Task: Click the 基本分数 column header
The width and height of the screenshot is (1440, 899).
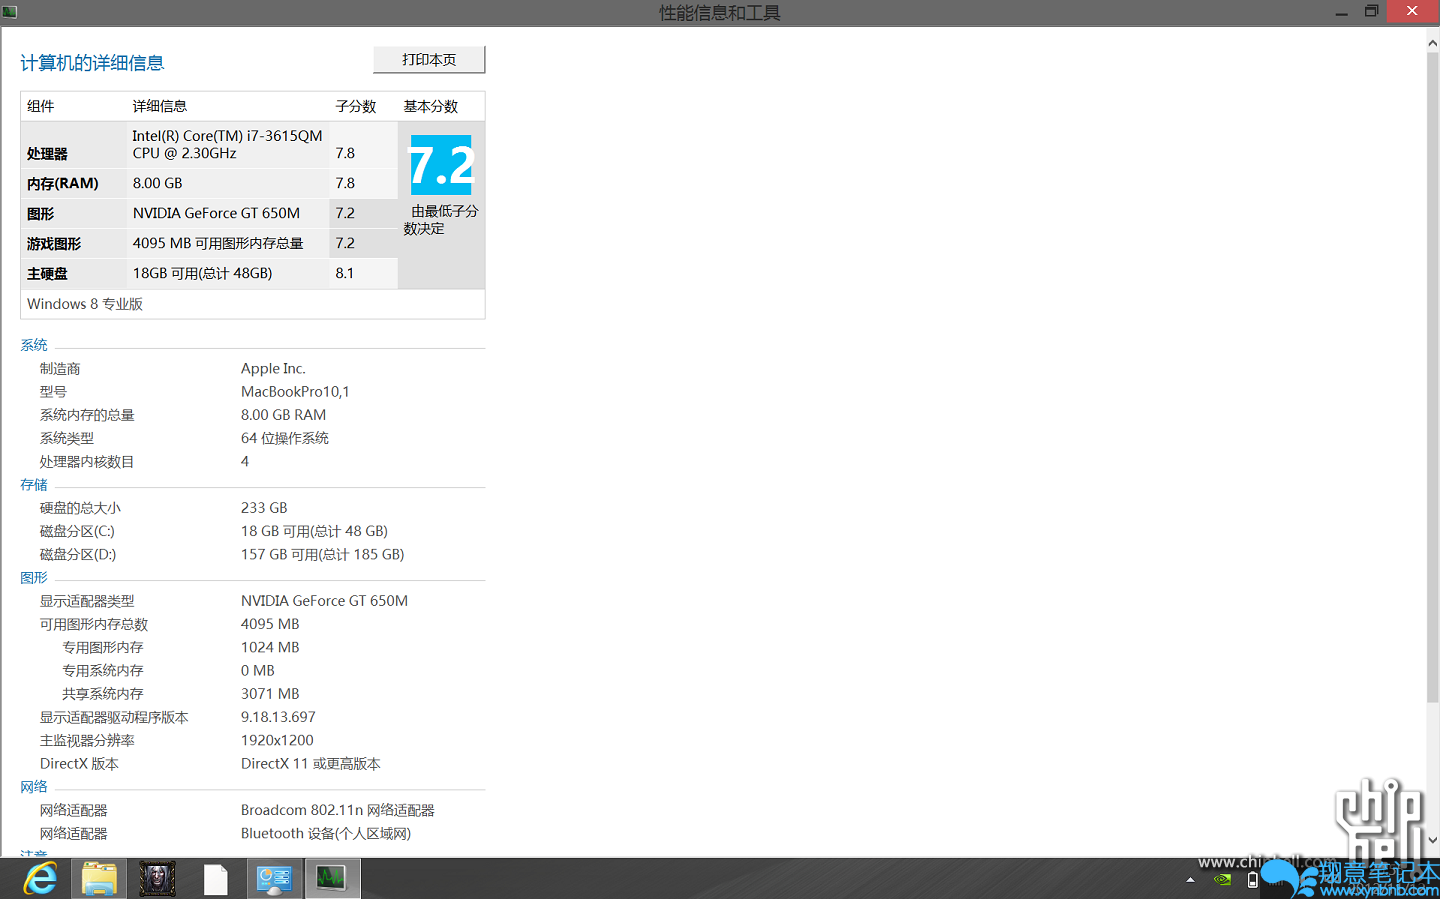Action: coord(431,106)
